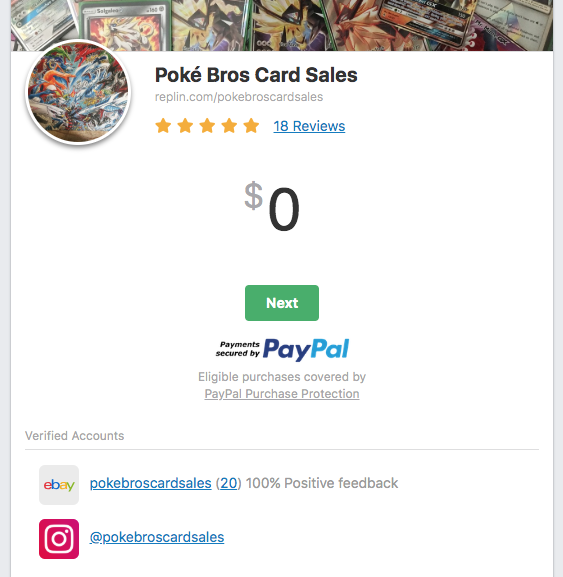This screenshot has width=563, height=577.
Task: Click the card collage cover banner
Action: tap(282, 25)
